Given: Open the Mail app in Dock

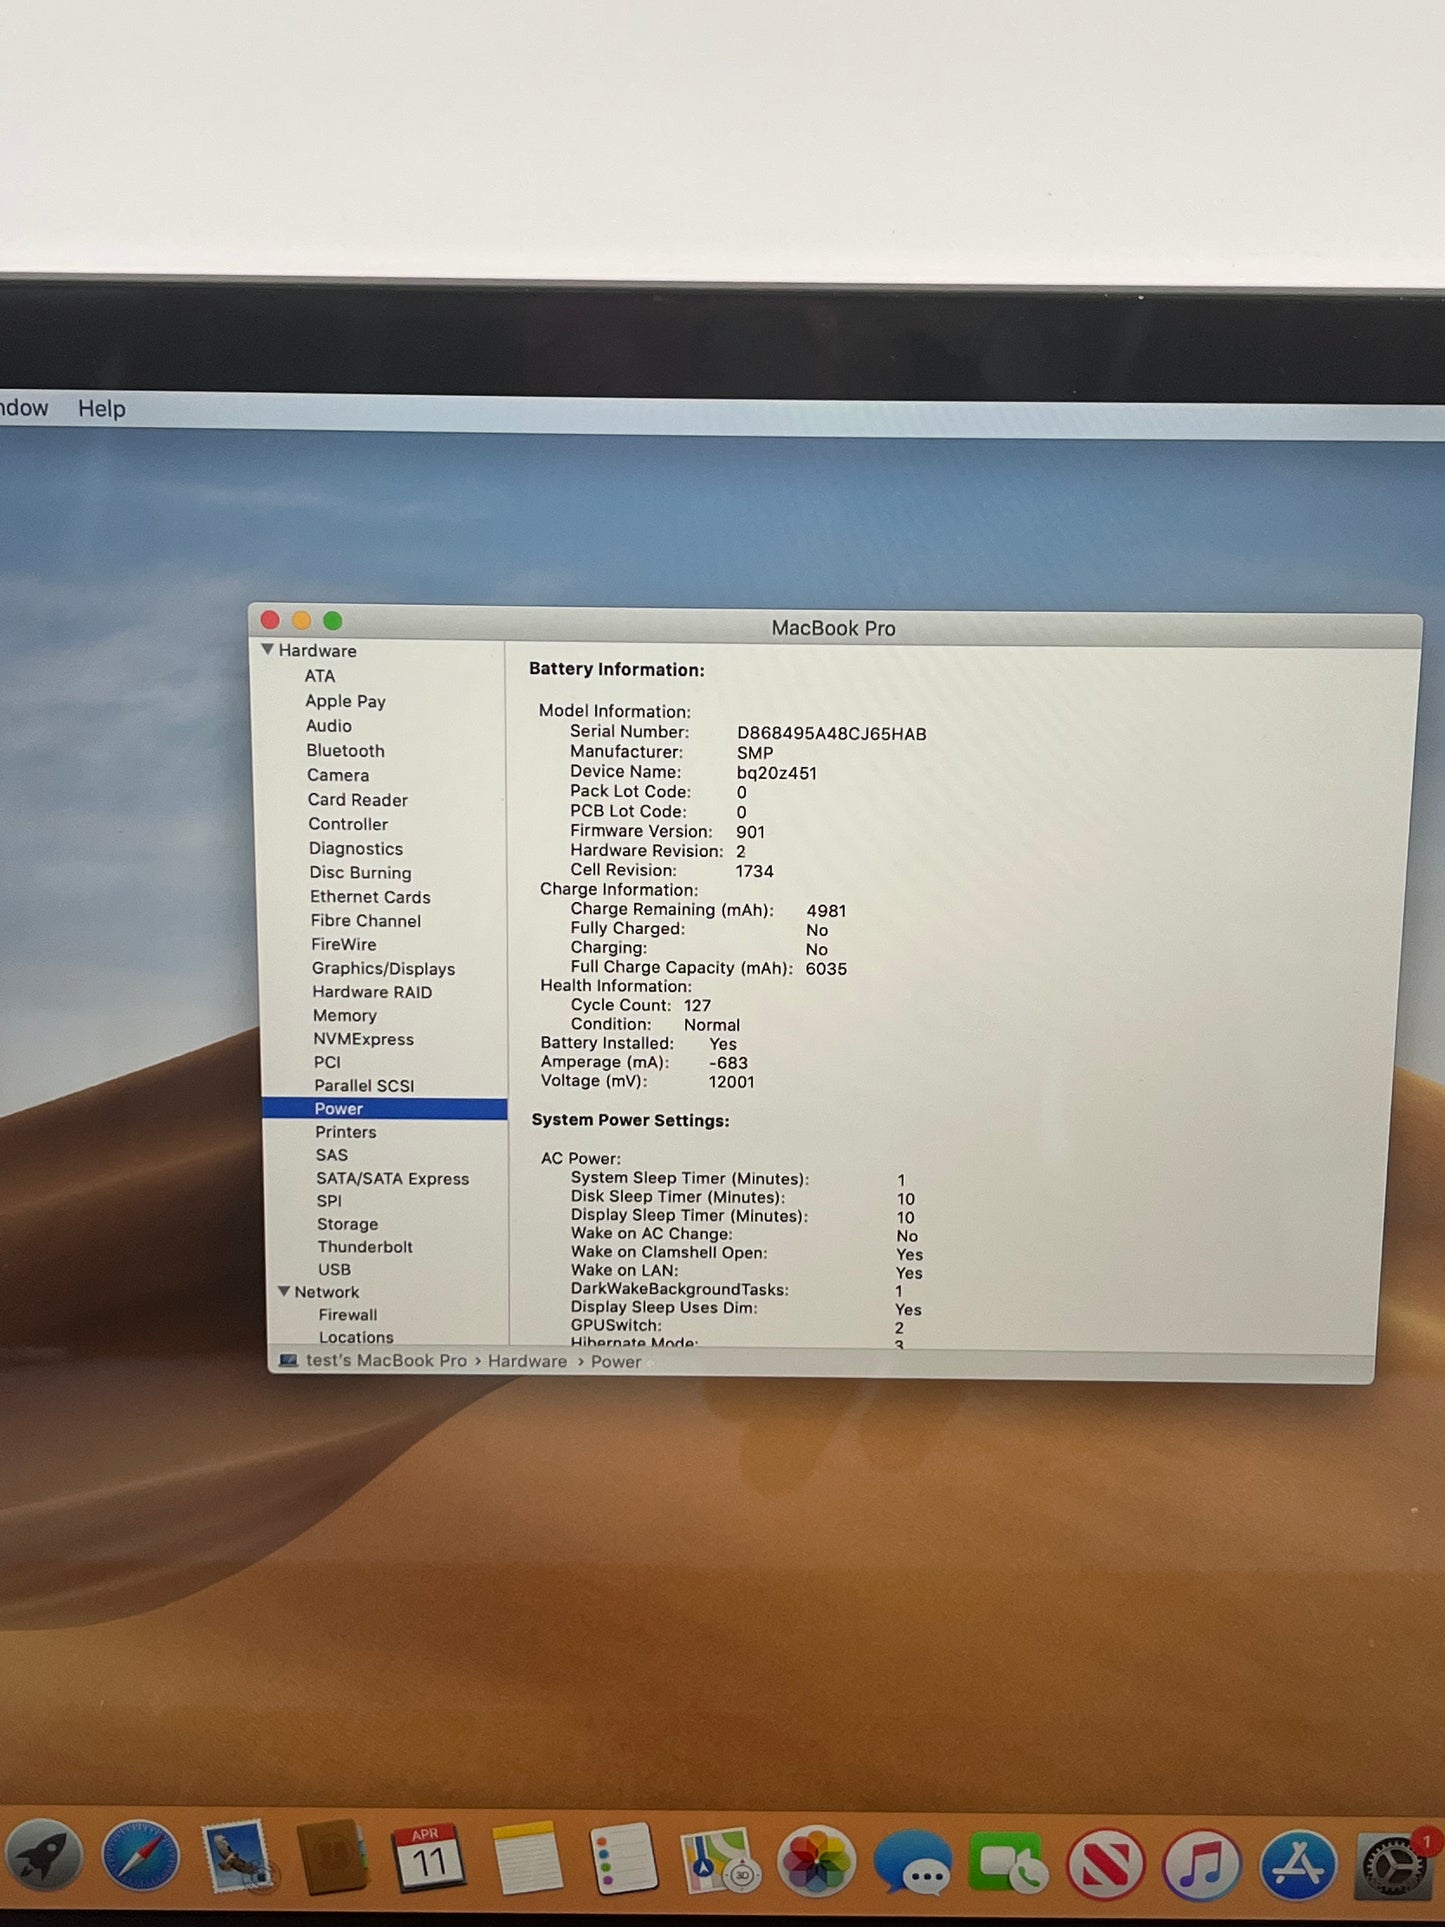Looking at the screenshot, I should click(x=236, y=1858).
